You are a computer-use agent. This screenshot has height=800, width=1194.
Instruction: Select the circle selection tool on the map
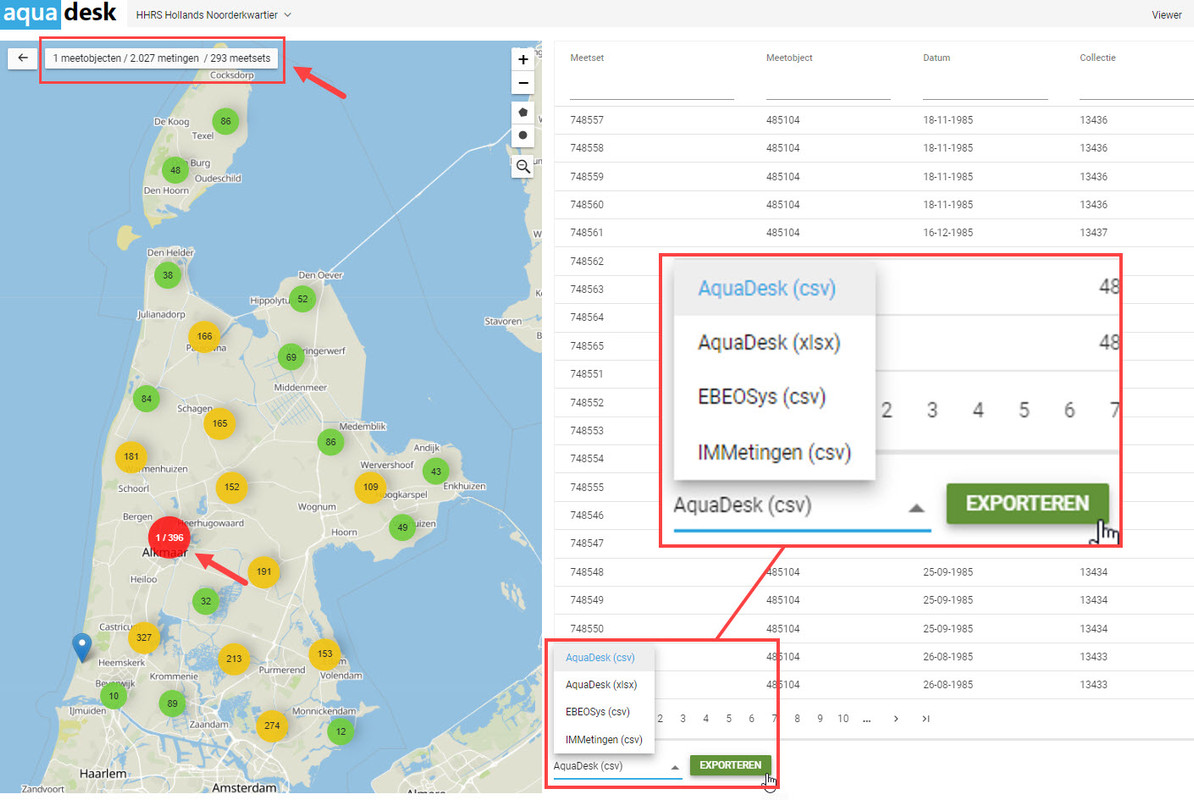[x=523, y=135]
